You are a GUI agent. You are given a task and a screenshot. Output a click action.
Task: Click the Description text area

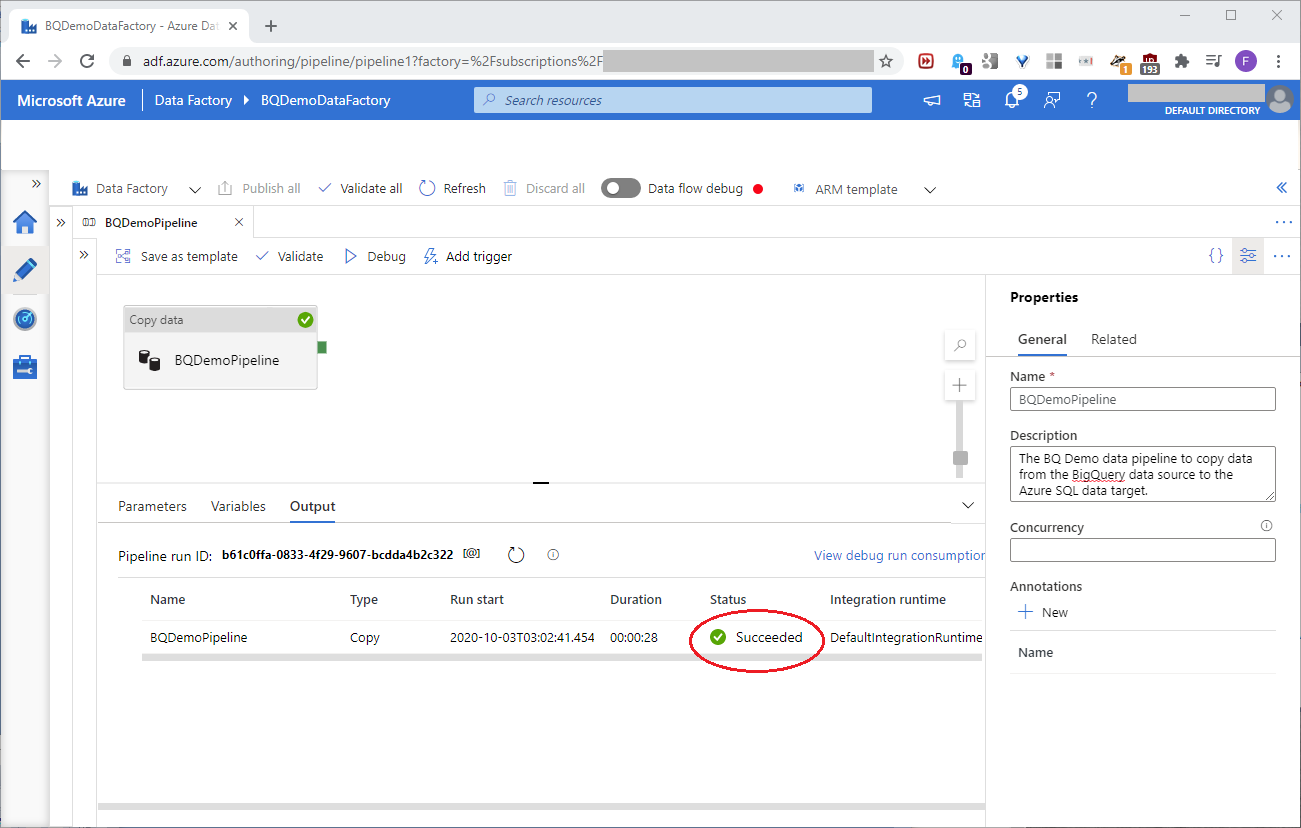(1143, 474)
